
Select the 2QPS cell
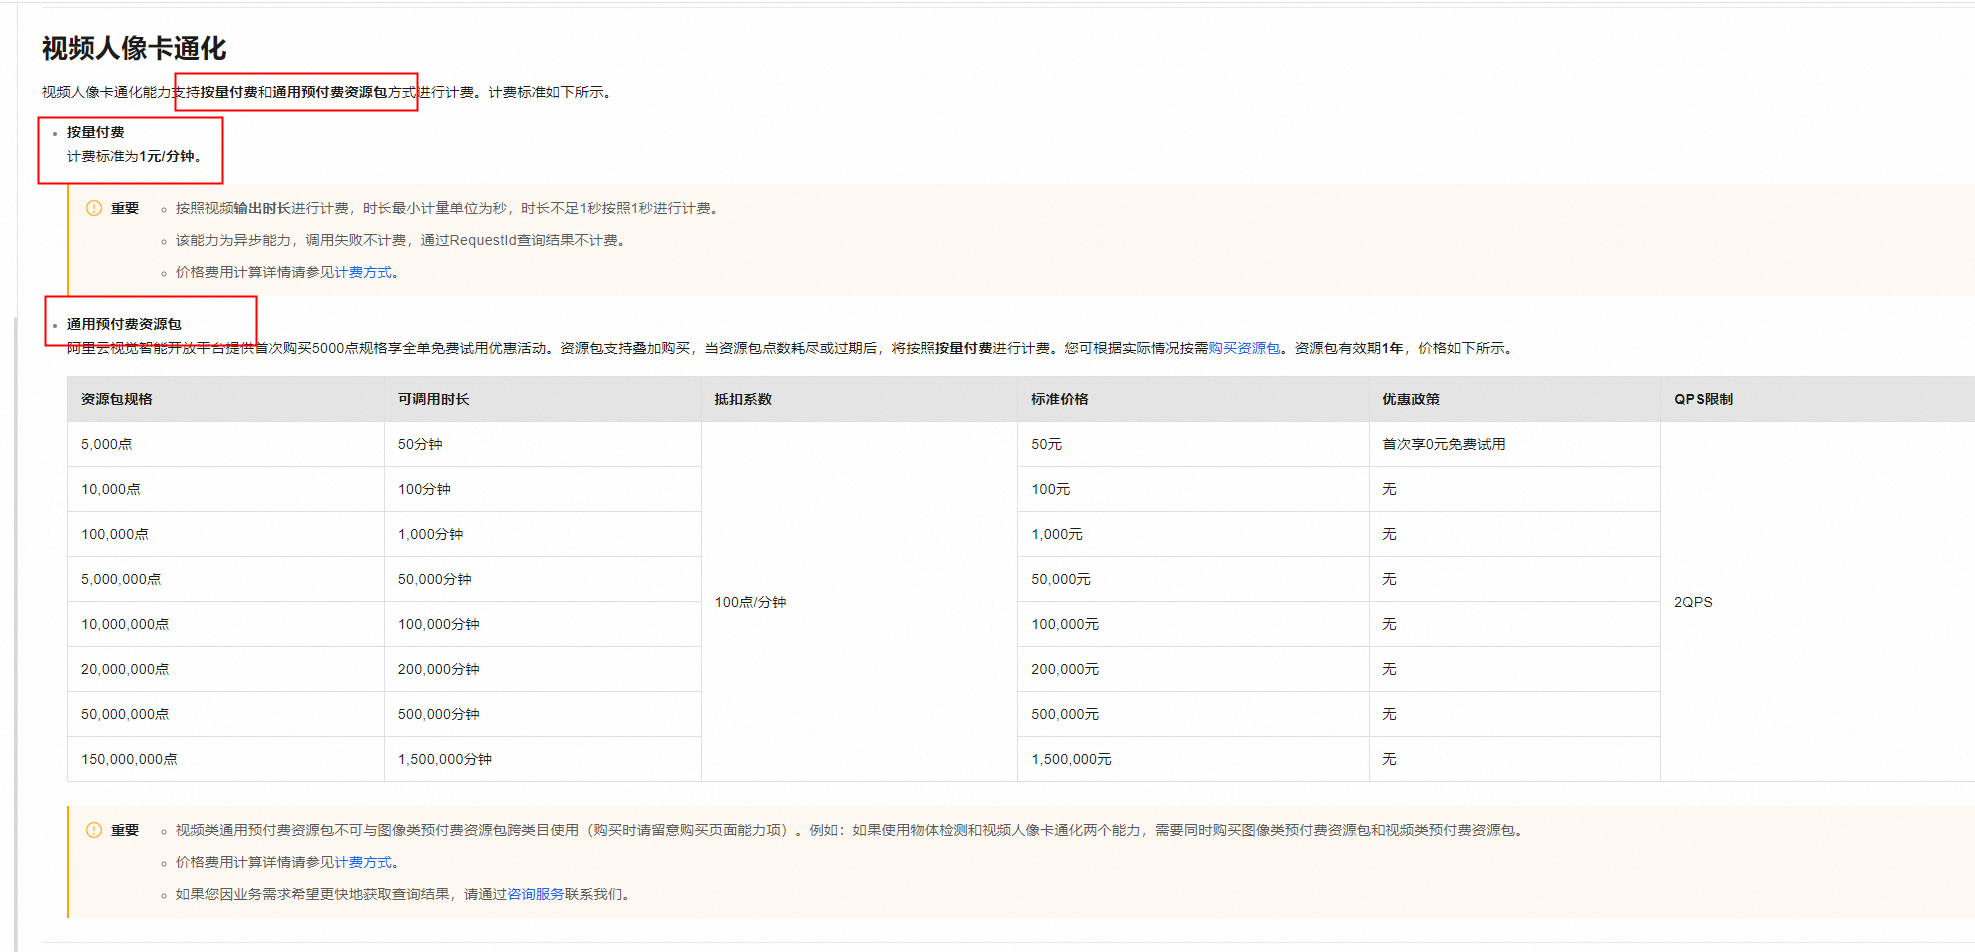[x=1818, y=602]
